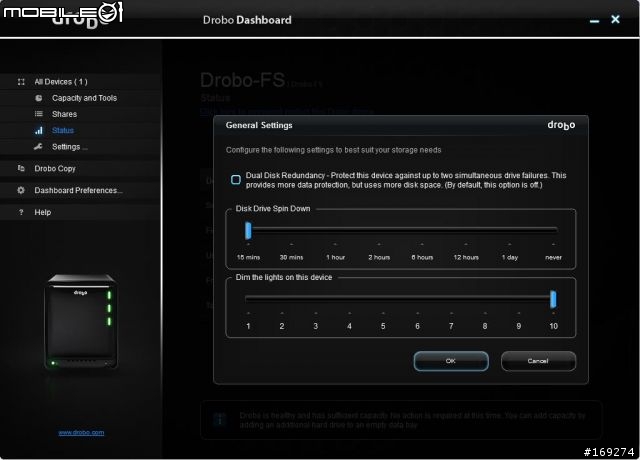Click the Dim the lights slider handle
Screen dimensions: 640x460
(553, 299)
